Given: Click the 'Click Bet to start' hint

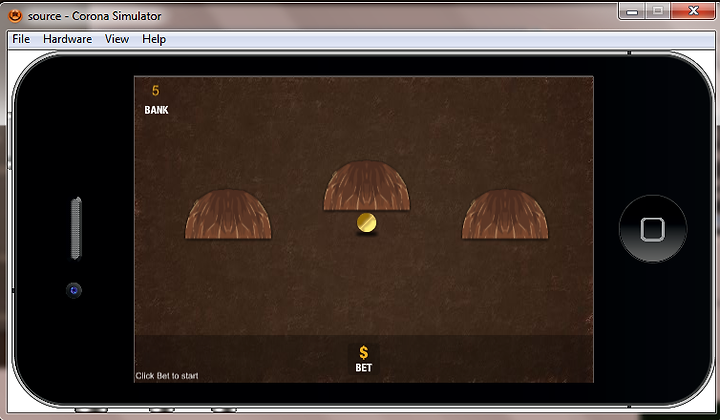Looking at the screenshot, I should pyautogui.click(x=167, y=376).
